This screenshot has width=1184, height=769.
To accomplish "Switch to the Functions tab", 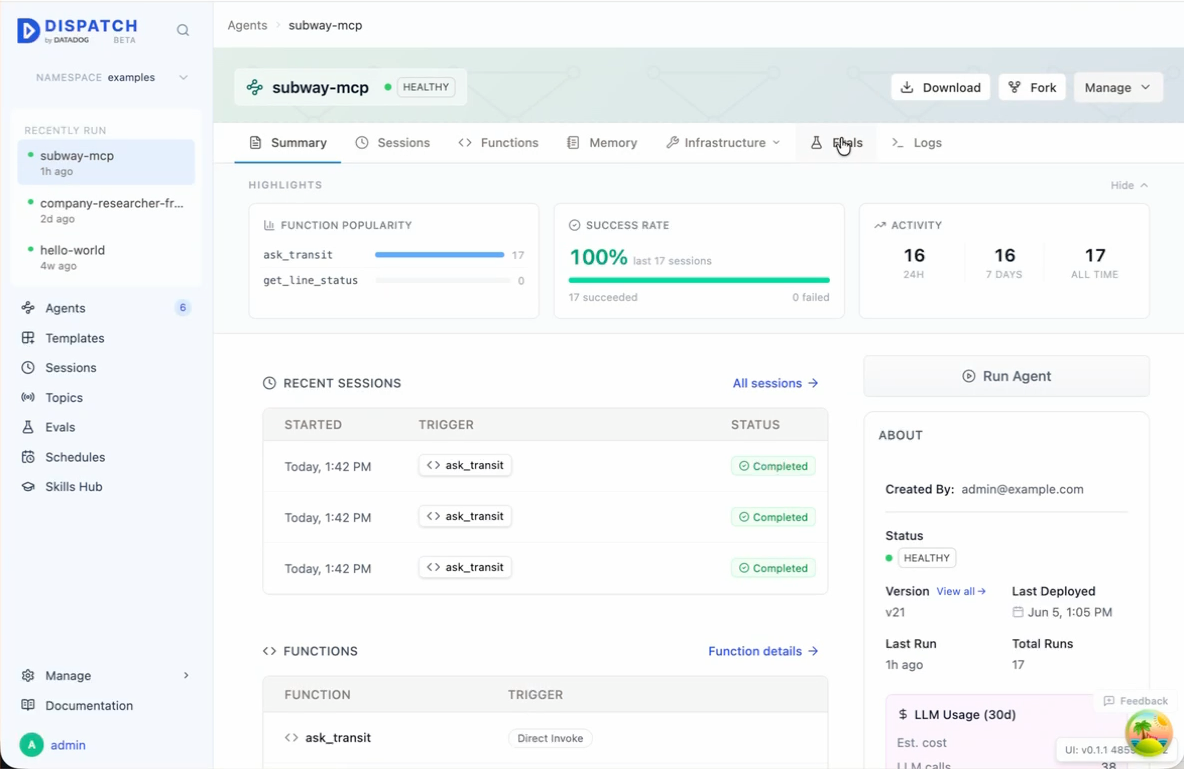I will point(498,143).
